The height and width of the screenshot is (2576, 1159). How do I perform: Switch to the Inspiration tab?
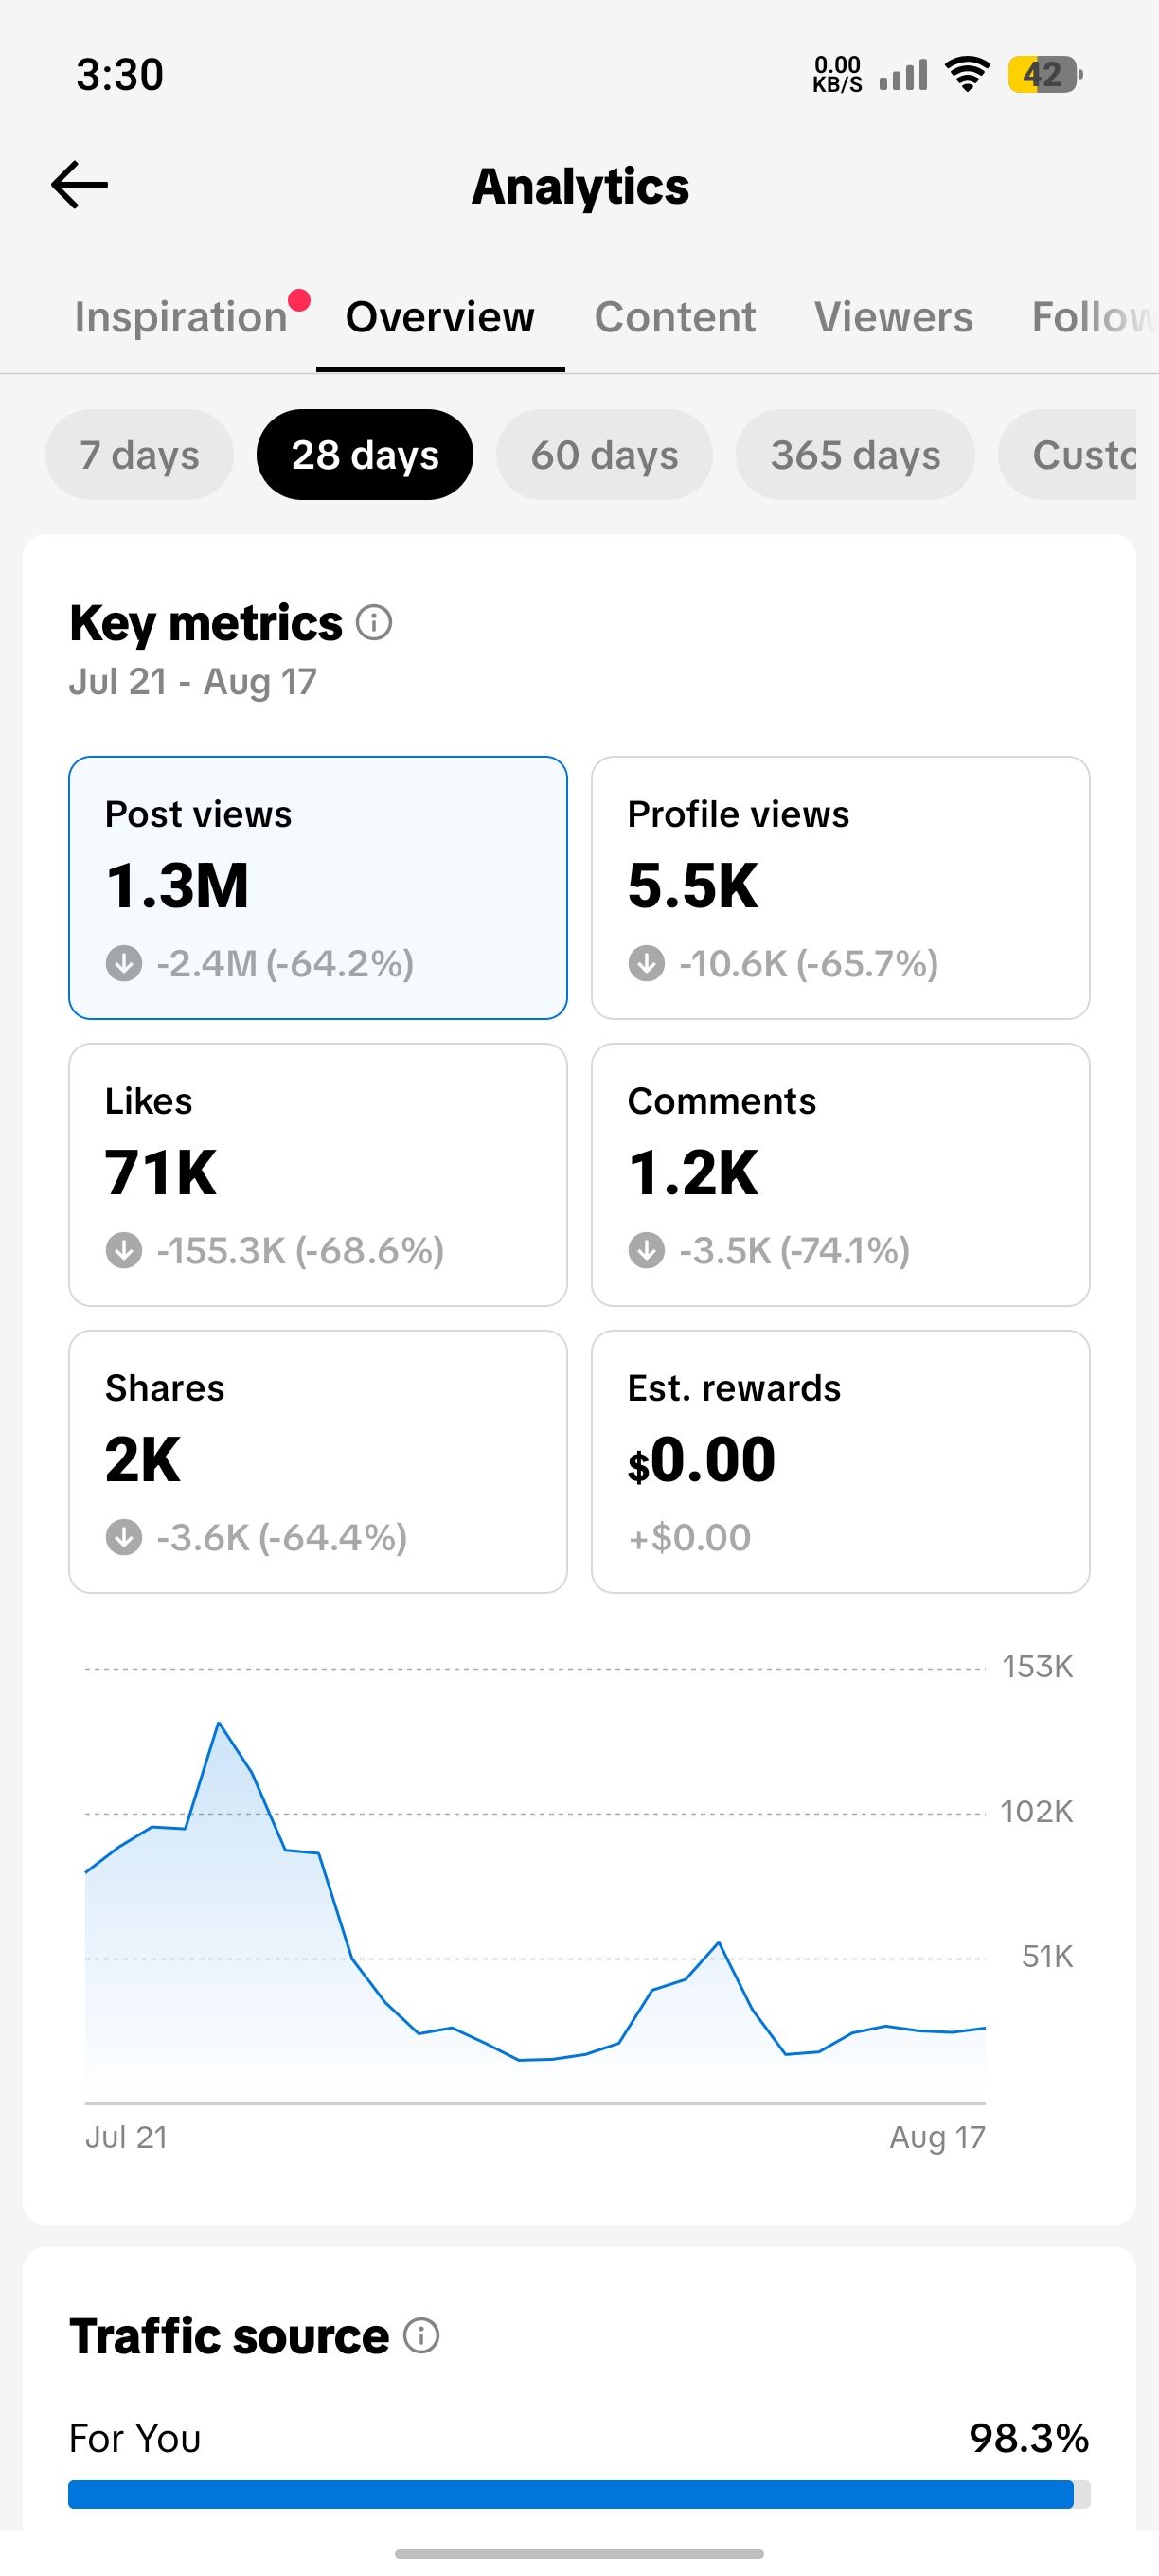tap(181, 317)
